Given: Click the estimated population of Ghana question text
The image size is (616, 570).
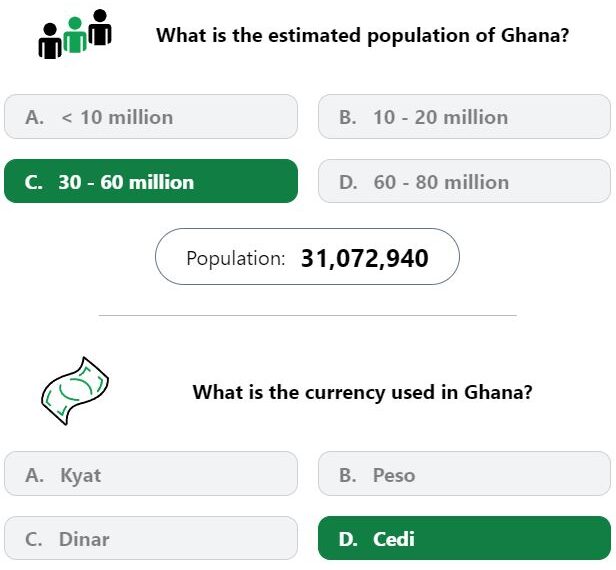Looking at the screenshot, I should 363,35.
